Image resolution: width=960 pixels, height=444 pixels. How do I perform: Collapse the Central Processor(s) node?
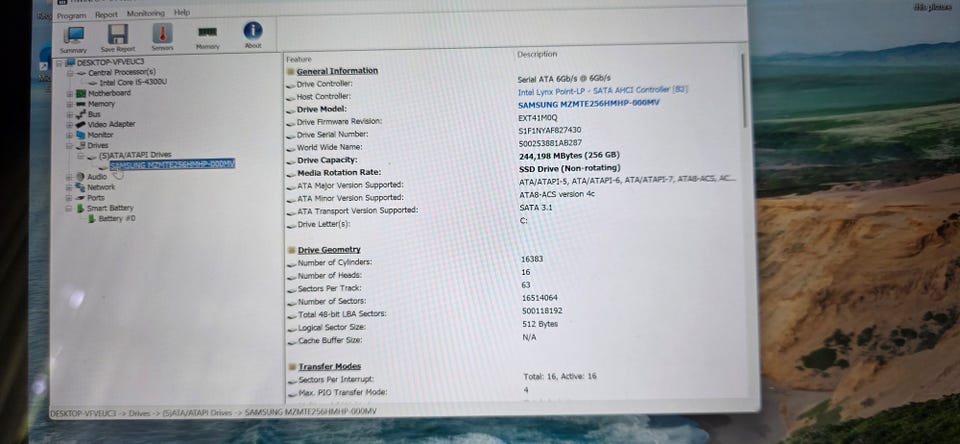coord(70,73)
